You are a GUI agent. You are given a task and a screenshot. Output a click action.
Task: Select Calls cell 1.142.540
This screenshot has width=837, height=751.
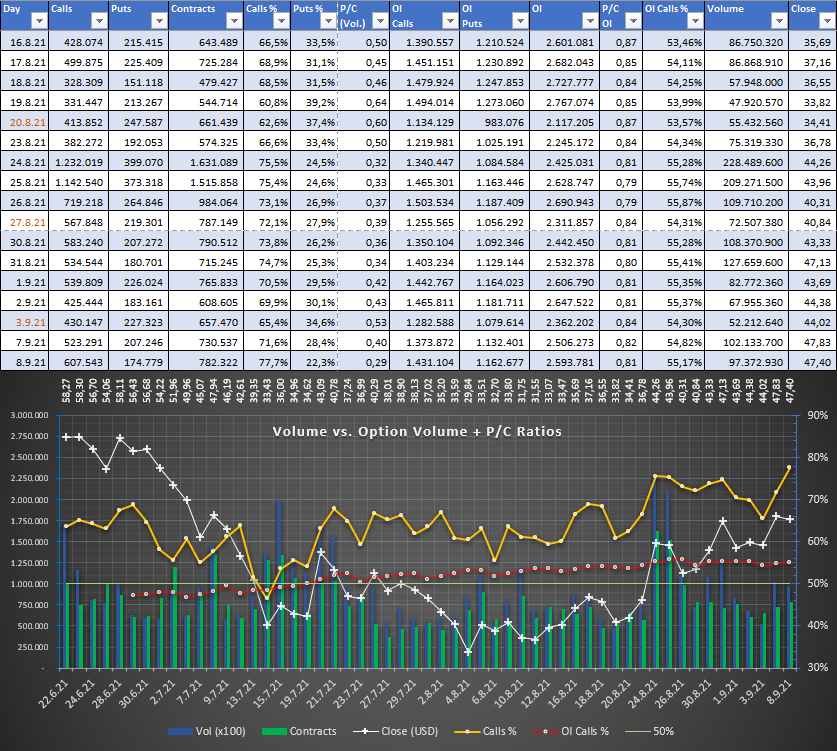[x=78, y=182]
